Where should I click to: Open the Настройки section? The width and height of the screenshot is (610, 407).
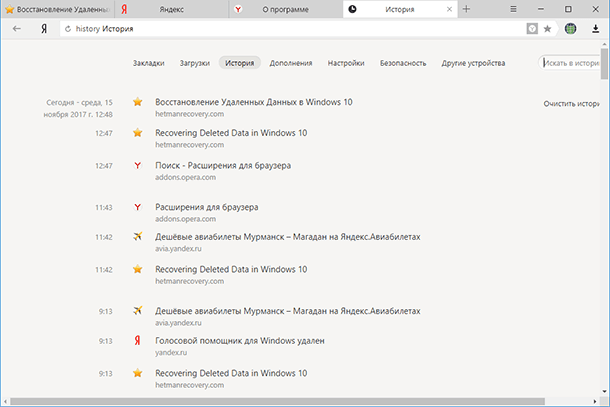pyautogui.click(x=346, y=63)
